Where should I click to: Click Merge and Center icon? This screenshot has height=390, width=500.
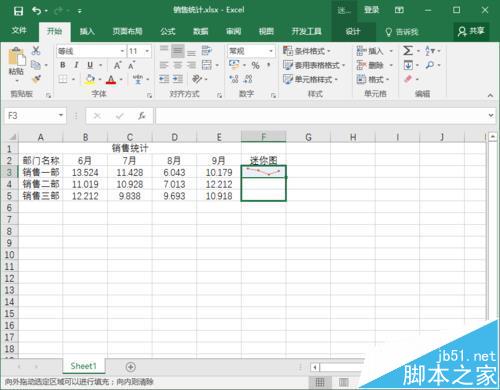coord(207,65)
